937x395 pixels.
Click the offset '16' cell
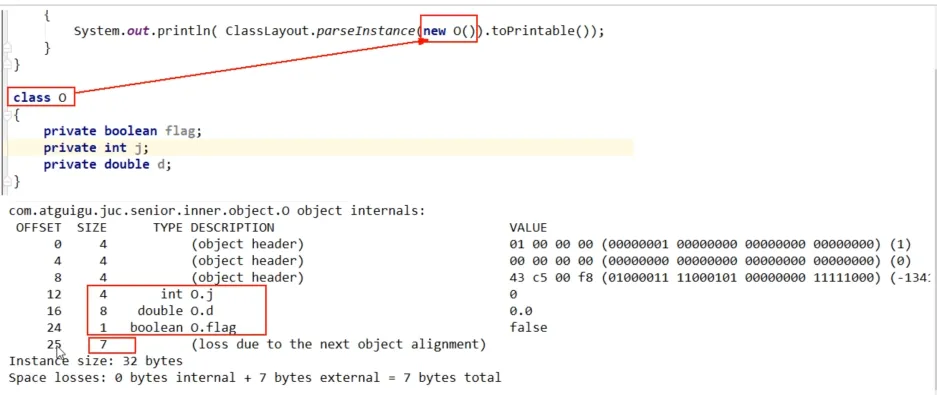click(x=53, y=311)
